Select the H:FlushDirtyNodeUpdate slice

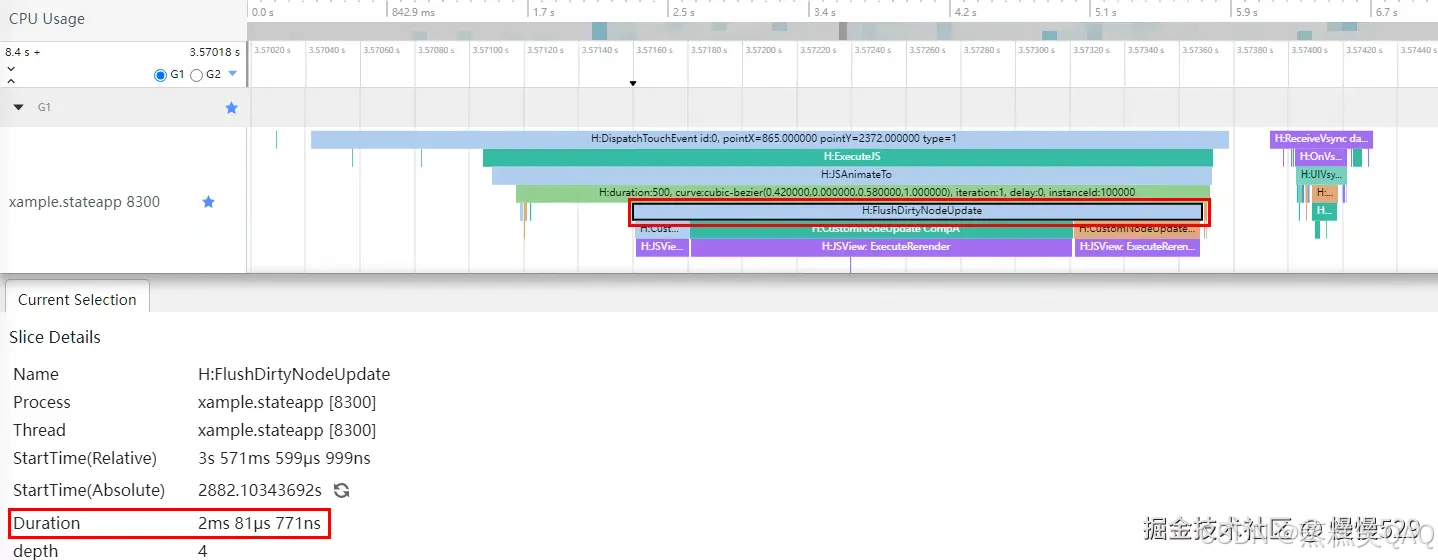[917, 211]
